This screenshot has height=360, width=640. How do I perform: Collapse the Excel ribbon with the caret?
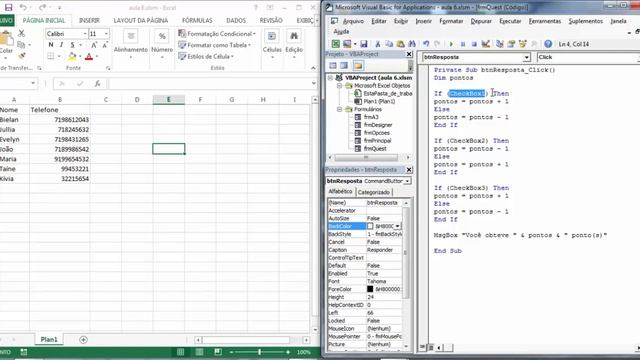point(313,68)
